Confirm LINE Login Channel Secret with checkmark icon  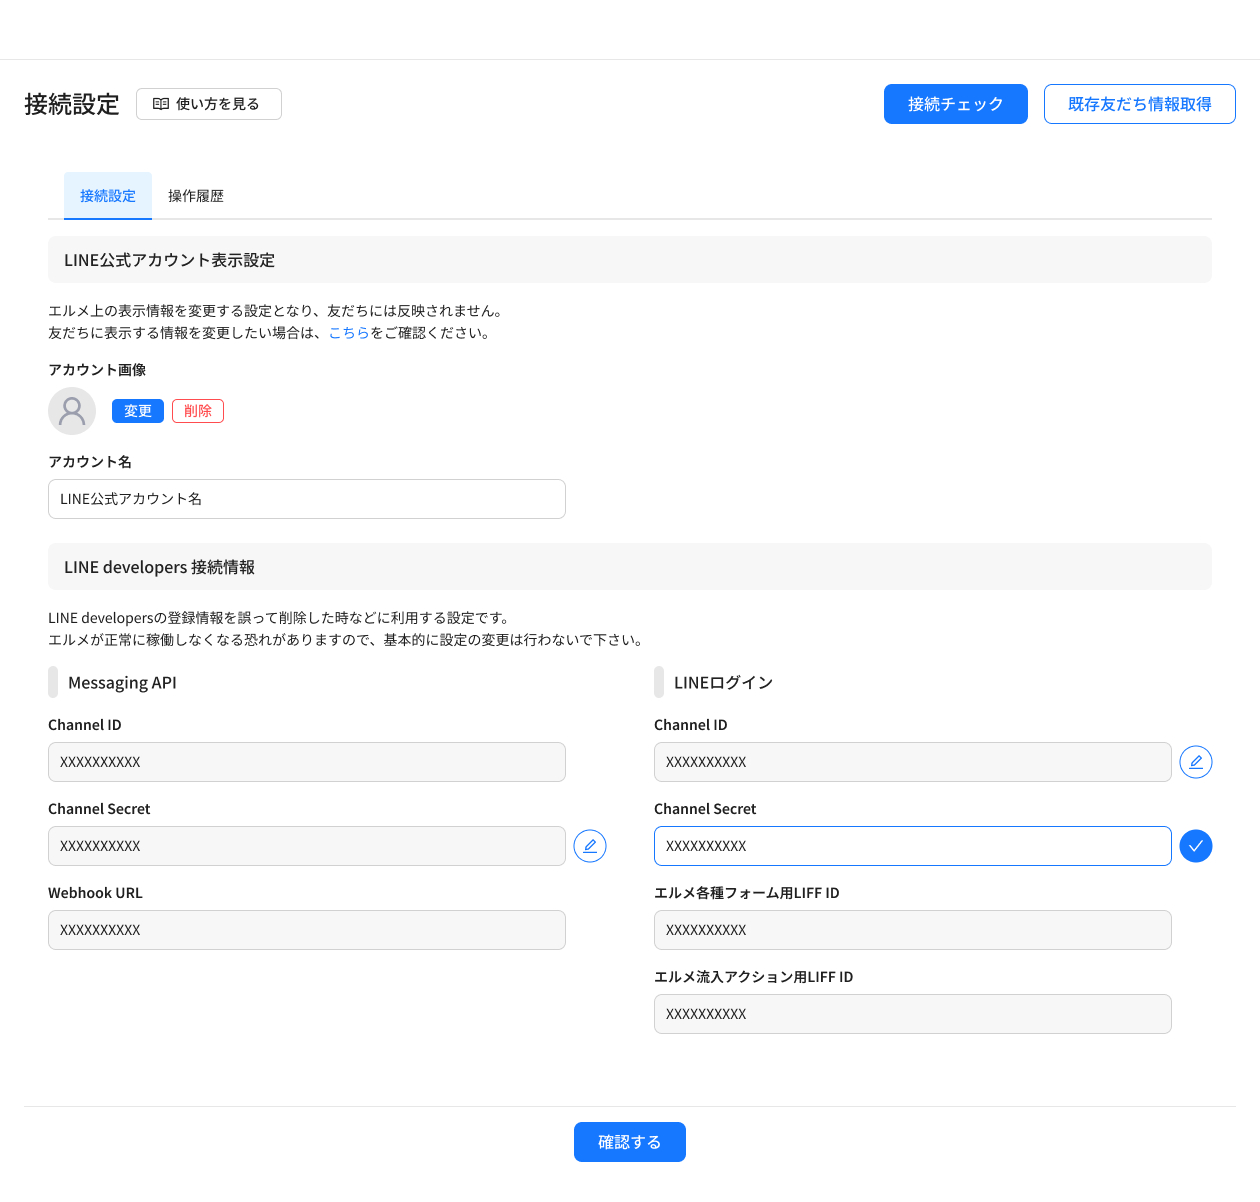pos(1196,846)
